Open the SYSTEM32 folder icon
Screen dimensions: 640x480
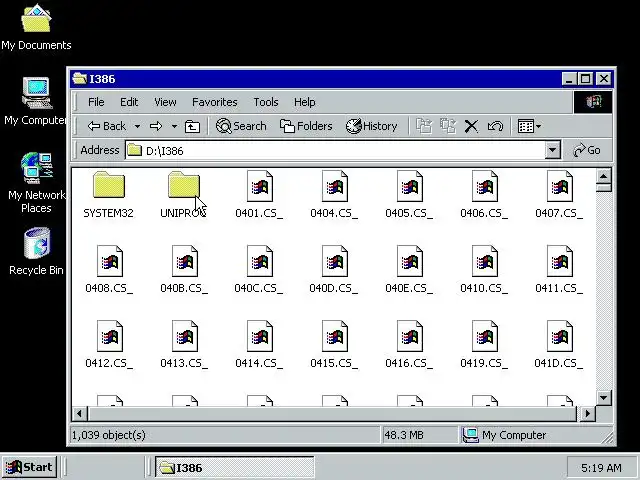109,185
